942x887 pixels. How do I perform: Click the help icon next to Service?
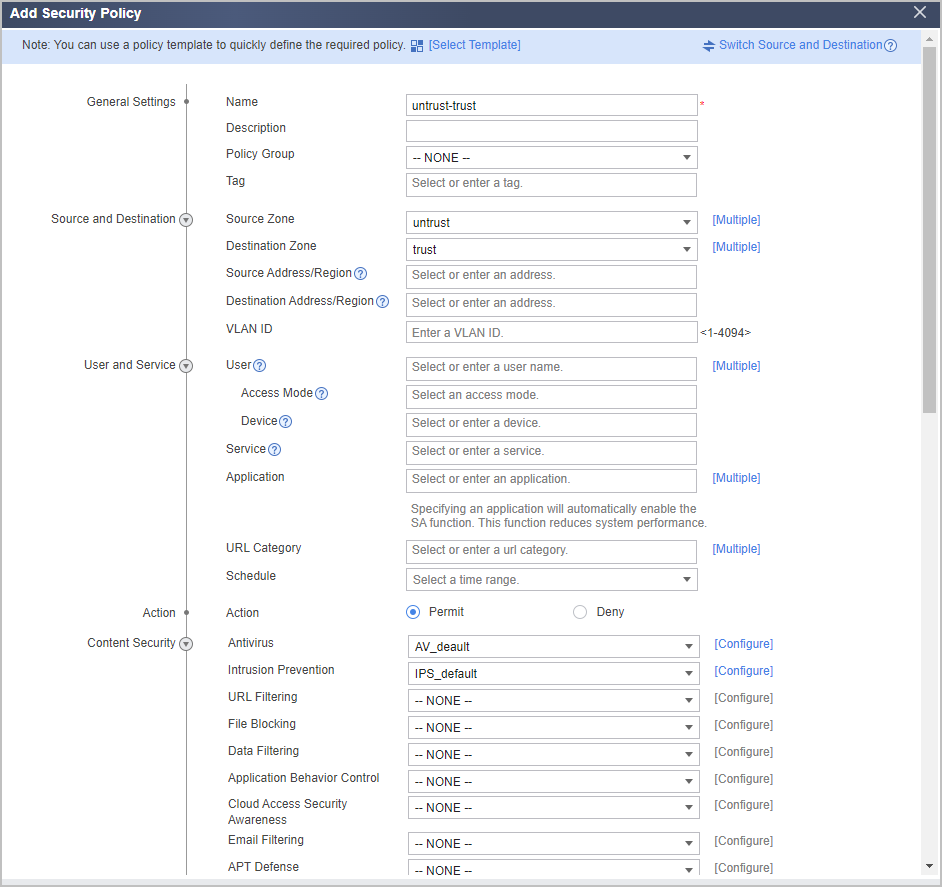click(x=275, y=450)
